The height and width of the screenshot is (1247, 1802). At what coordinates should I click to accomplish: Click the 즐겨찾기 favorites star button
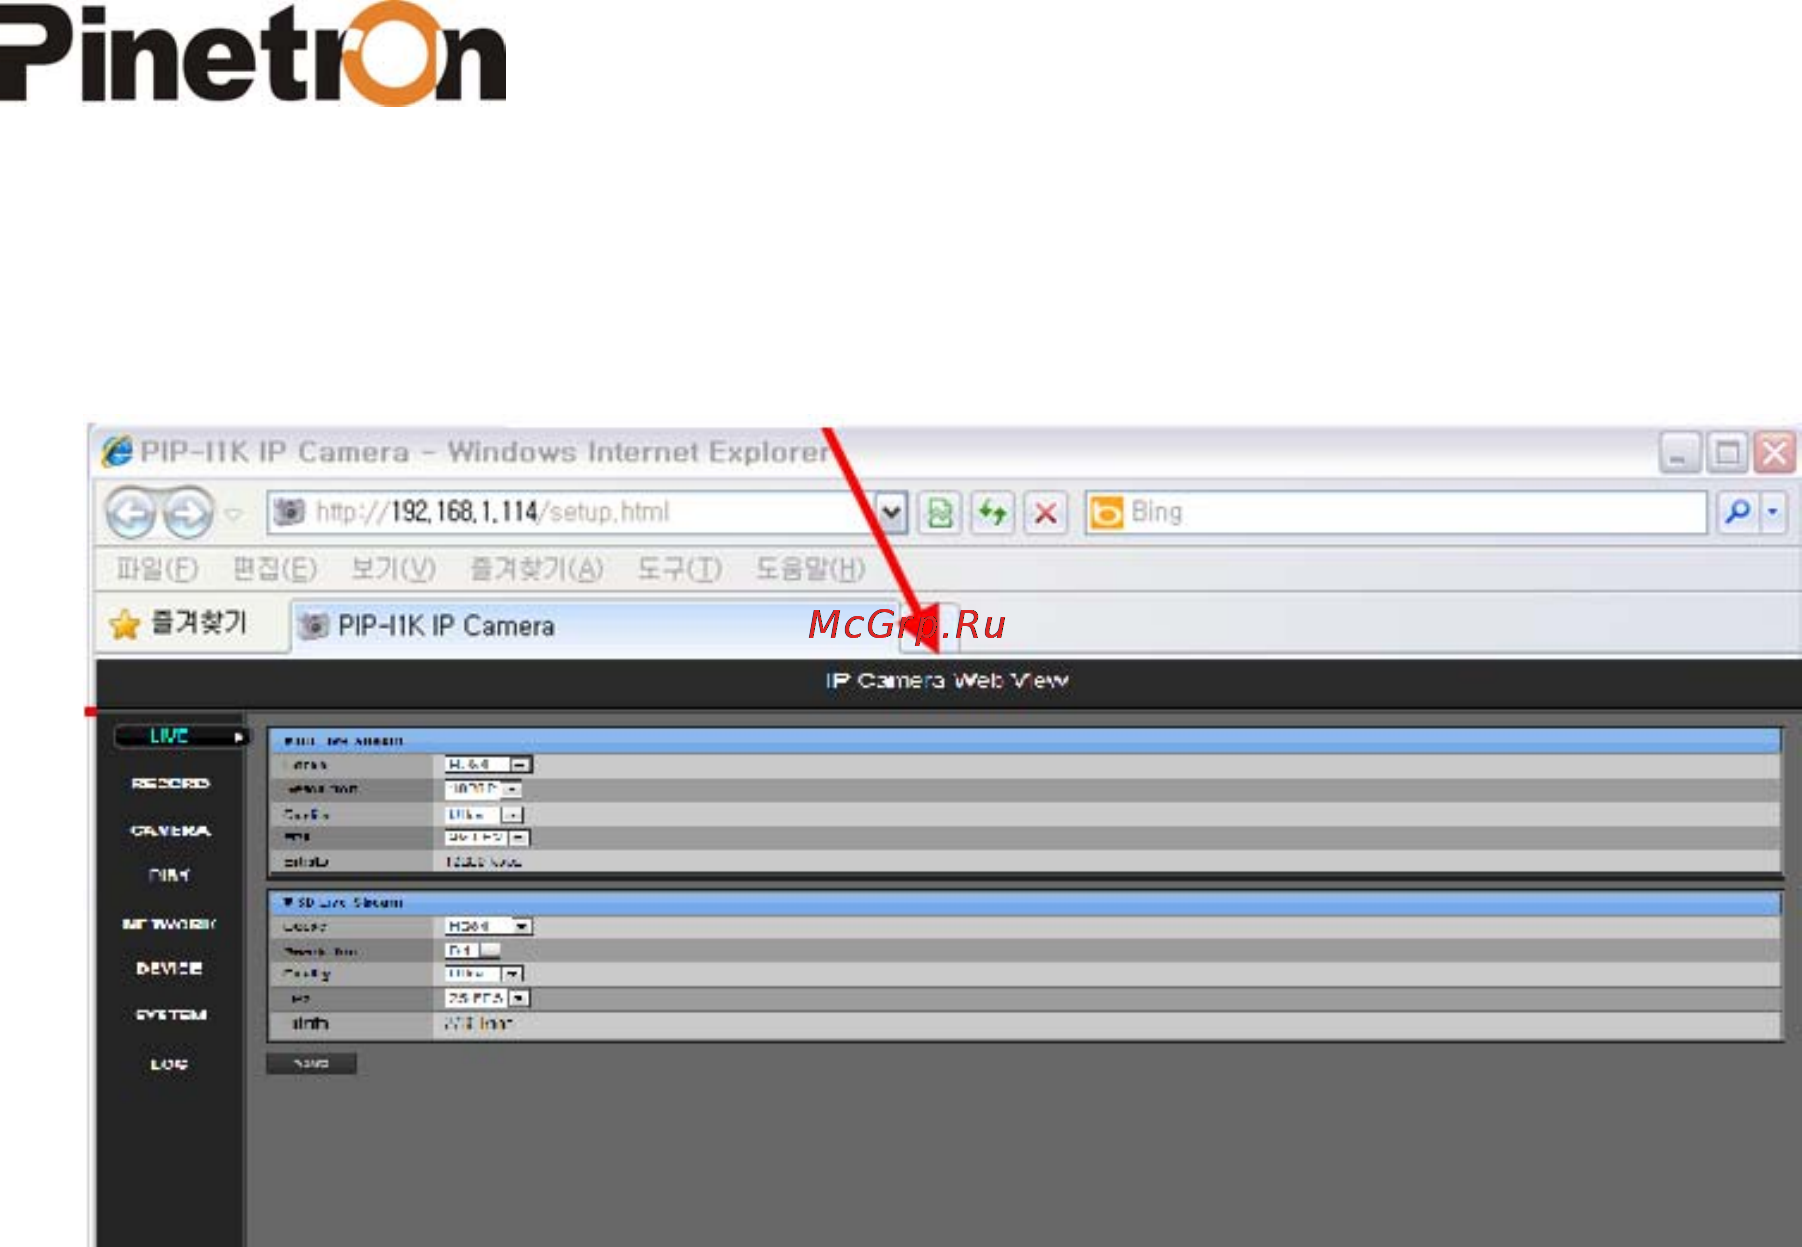coord(178,624)
